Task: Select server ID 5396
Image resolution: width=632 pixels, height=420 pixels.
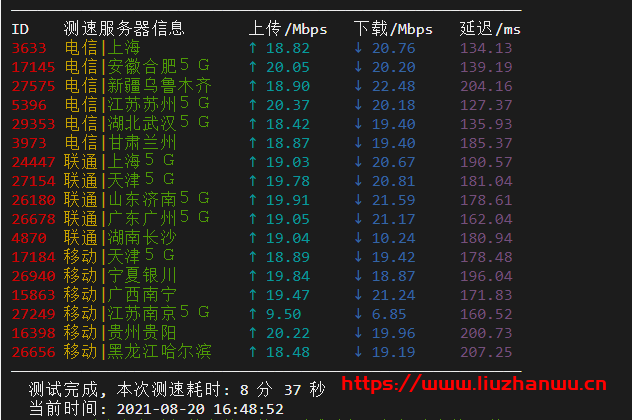Action: click(29, 105)
